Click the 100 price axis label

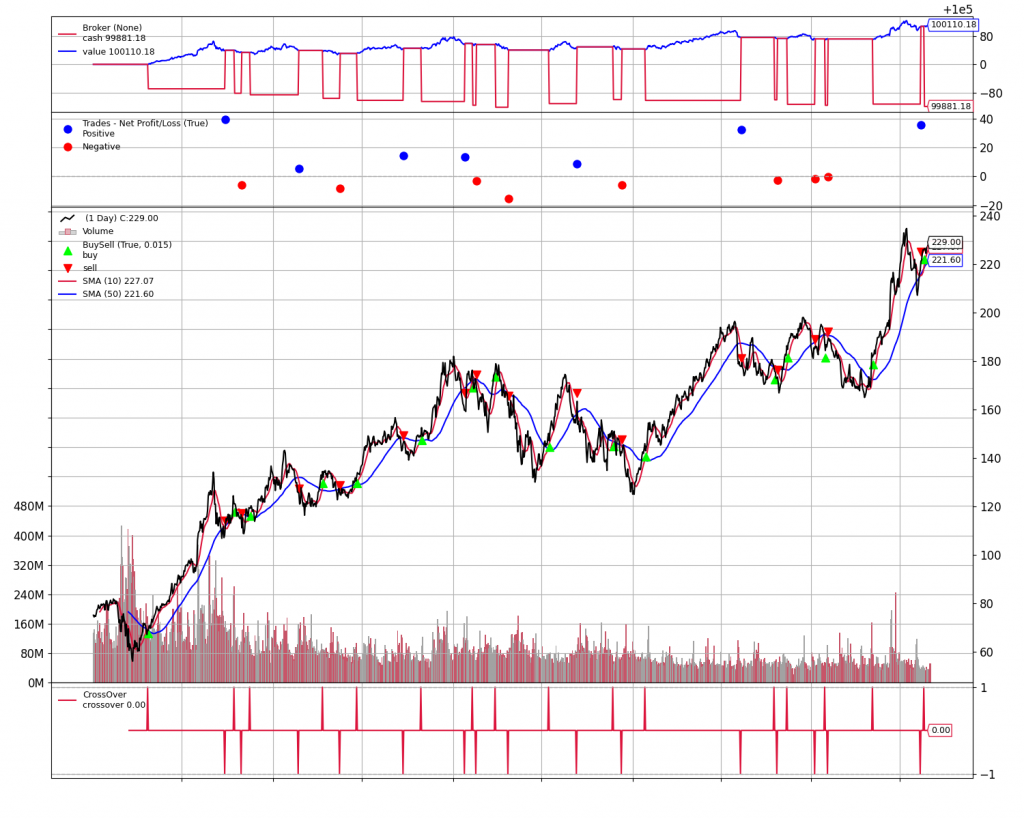[990, 555]
